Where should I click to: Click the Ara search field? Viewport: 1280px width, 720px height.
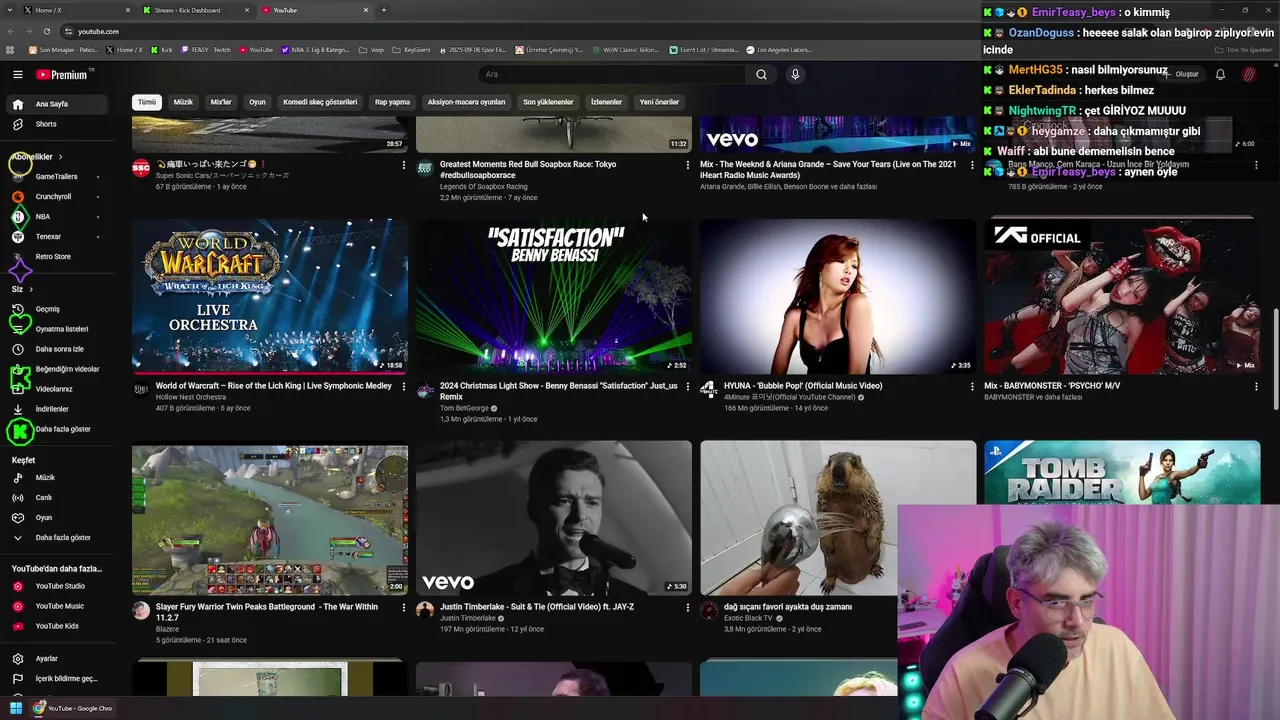click(x=611, y=74)
